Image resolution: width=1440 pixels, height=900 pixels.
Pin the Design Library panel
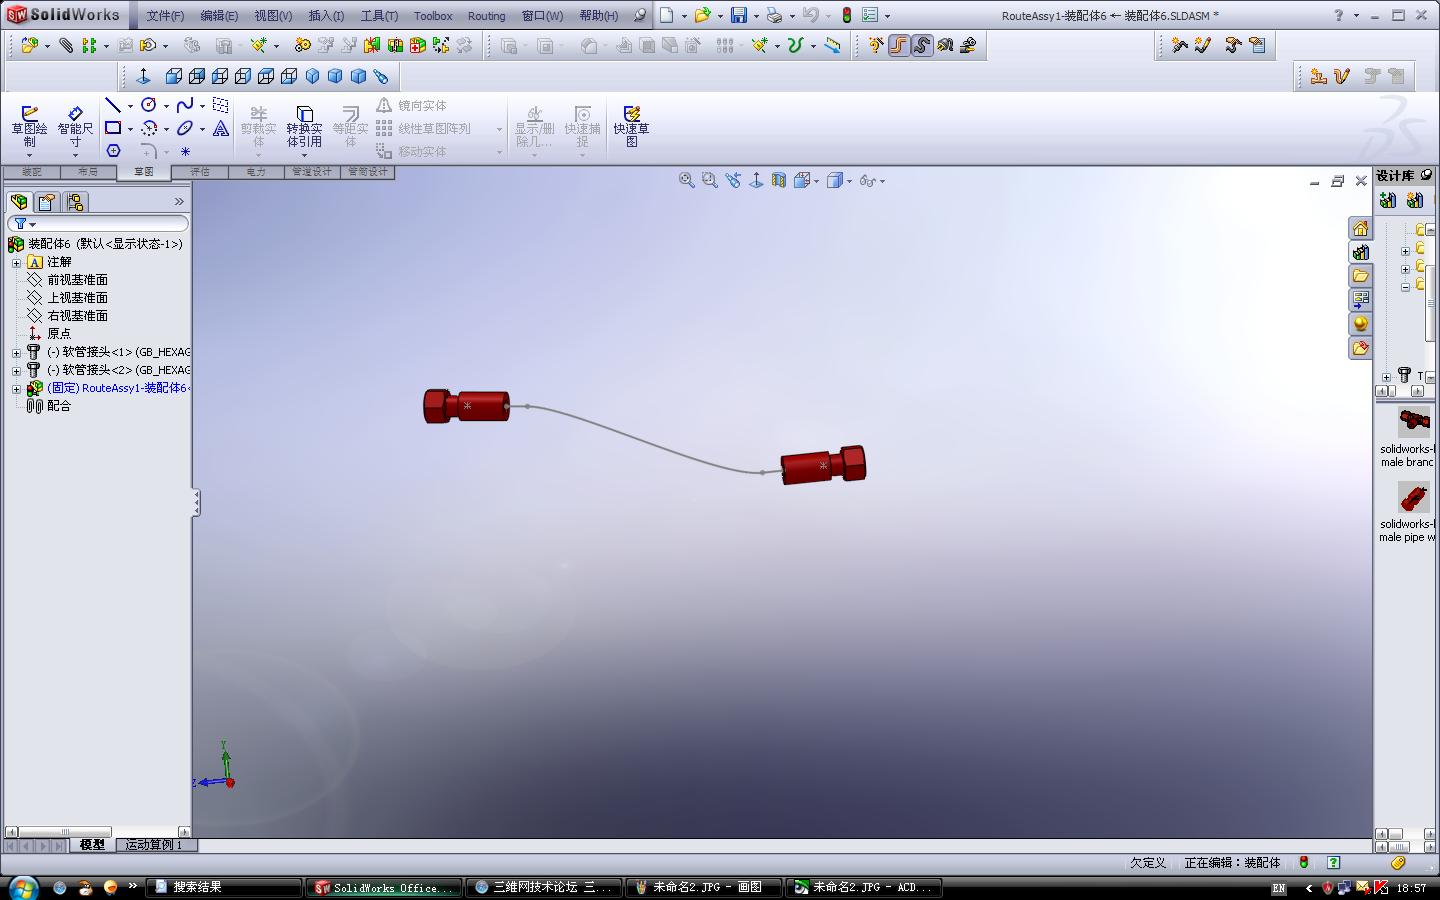tap(1426, 175)
